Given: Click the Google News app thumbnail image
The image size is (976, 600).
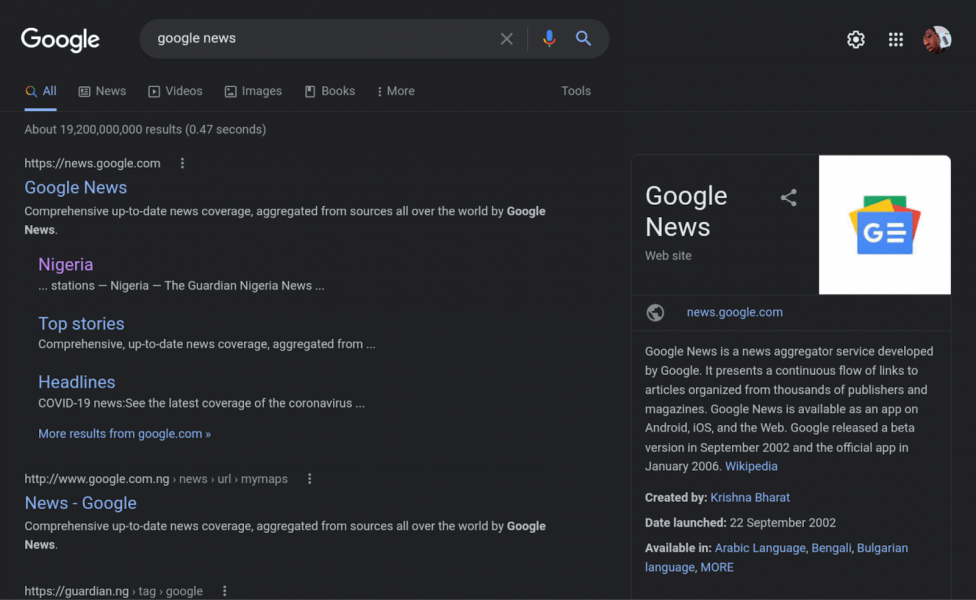Looking at the screenshot, I should 884,224.
